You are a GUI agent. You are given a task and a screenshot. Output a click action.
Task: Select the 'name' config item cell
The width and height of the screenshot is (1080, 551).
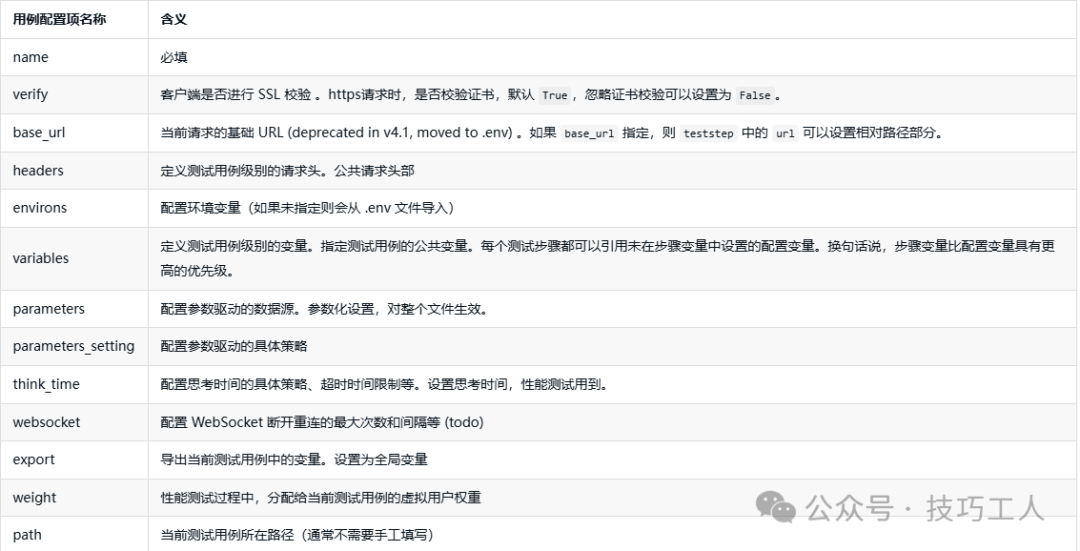pyautogui.click(x=74, y=57)
